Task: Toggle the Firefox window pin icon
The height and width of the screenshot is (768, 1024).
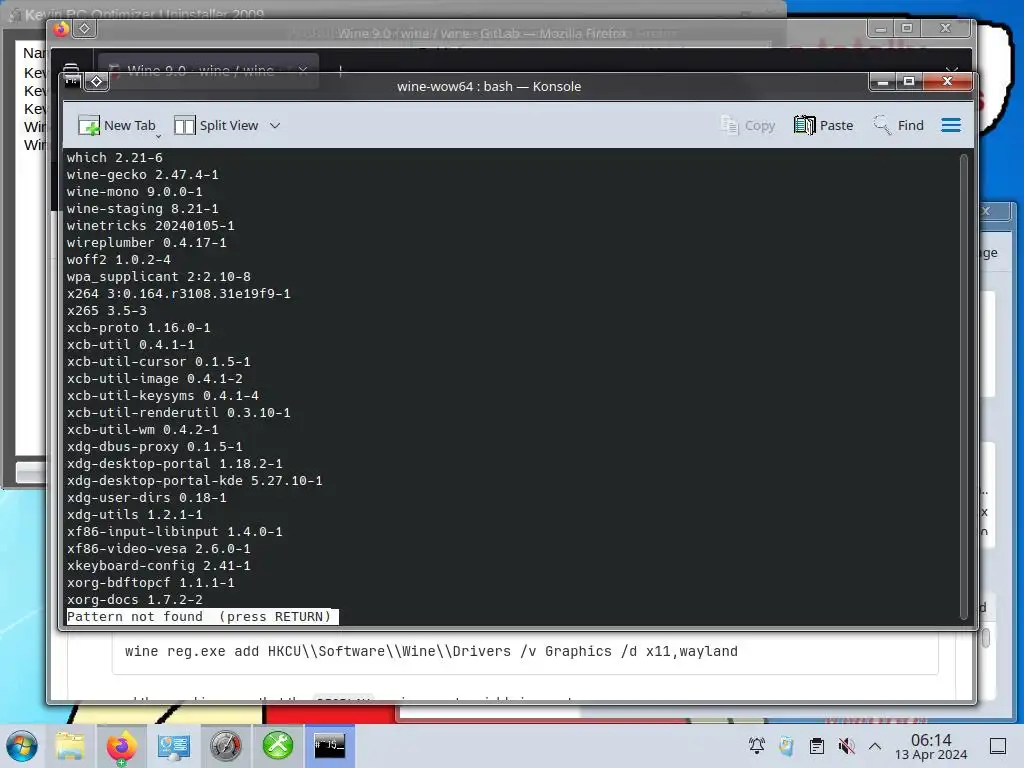Action: coord(84,29)
